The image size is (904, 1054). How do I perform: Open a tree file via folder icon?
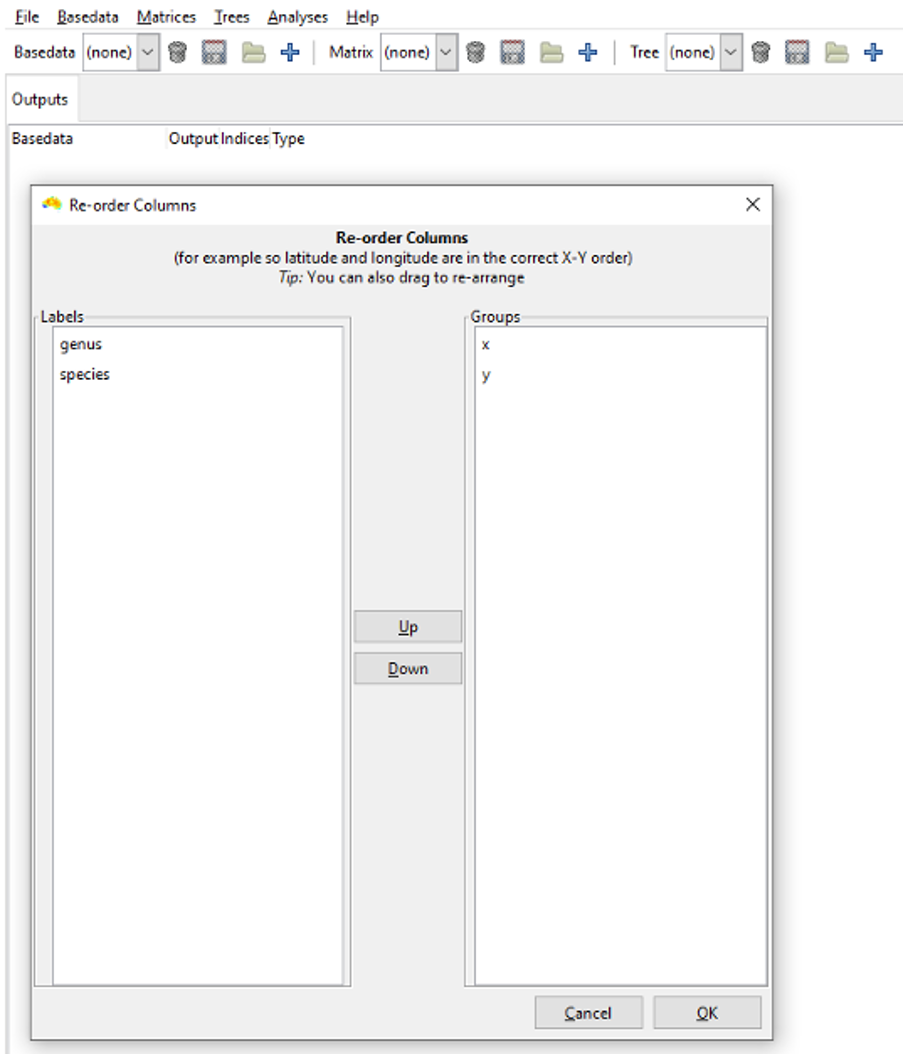click(836, 52)
